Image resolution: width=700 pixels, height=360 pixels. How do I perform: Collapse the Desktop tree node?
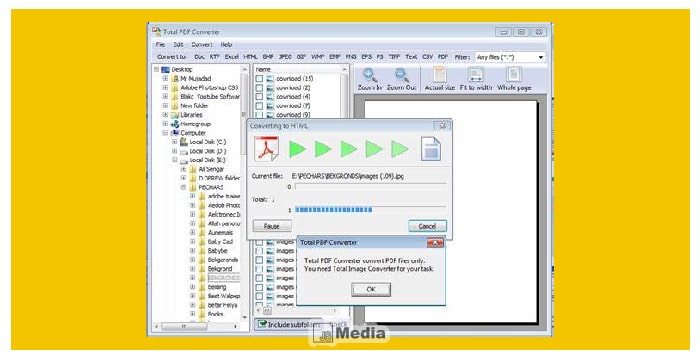pyautogui.click(x=156, y=70)
